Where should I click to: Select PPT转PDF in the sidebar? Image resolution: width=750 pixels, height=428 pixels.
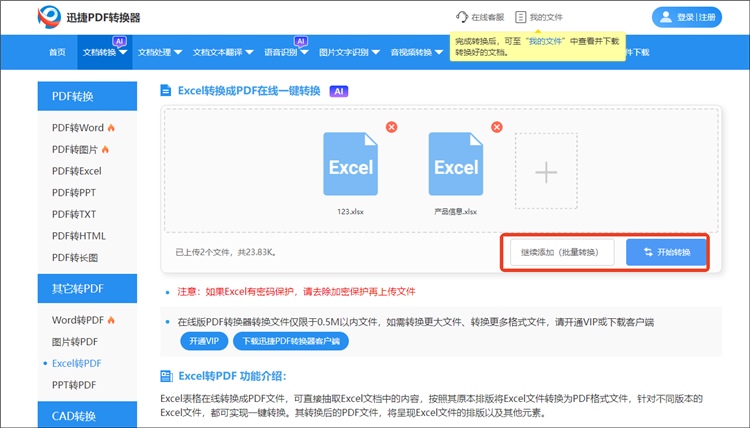coord(74,384)
